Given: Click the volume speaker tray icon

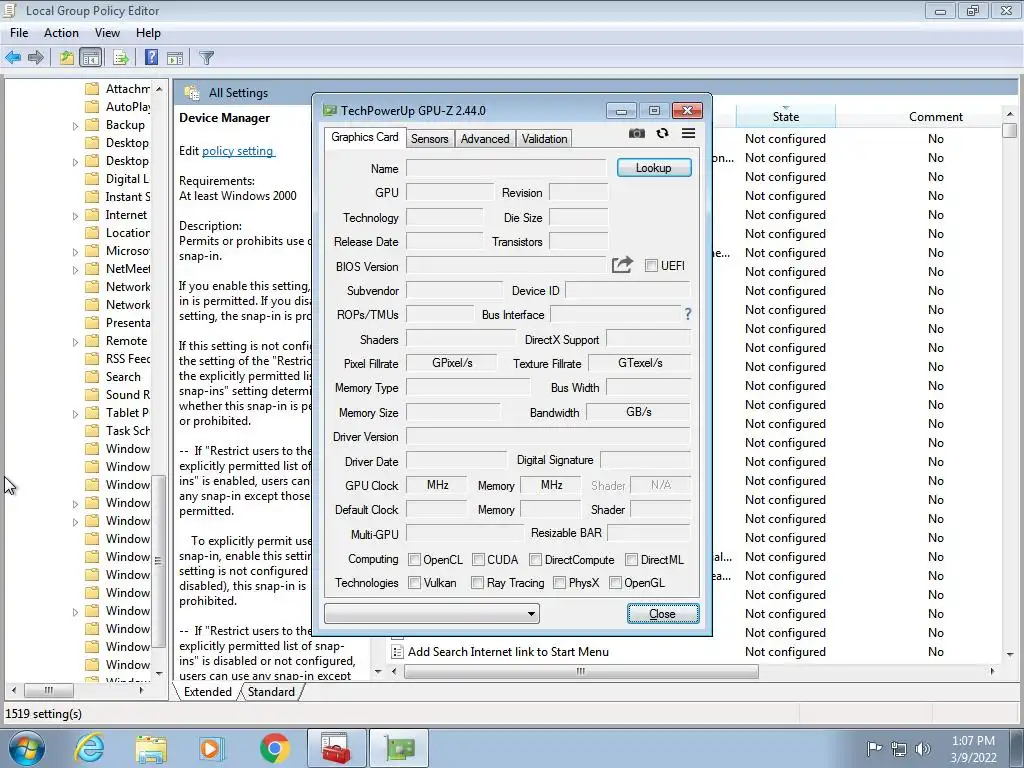Looking at the screenshot, I should [923, 749].
